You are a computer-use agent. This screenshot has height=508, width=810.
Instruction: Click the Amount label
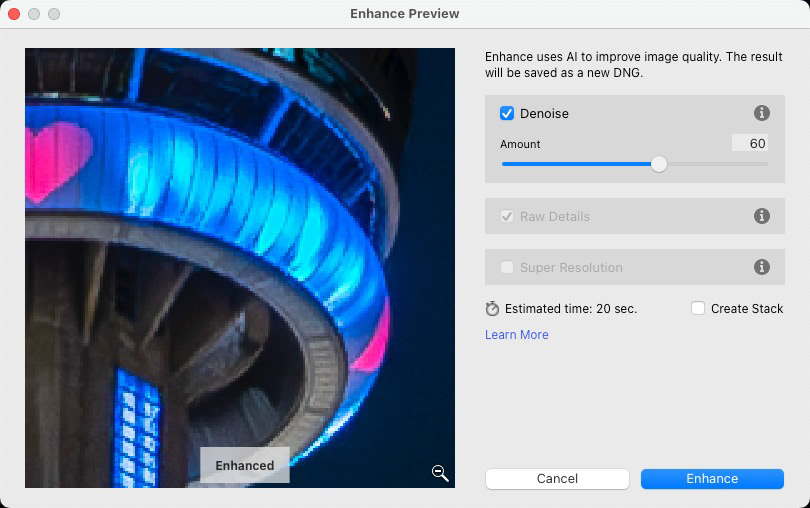pos(520,144)
